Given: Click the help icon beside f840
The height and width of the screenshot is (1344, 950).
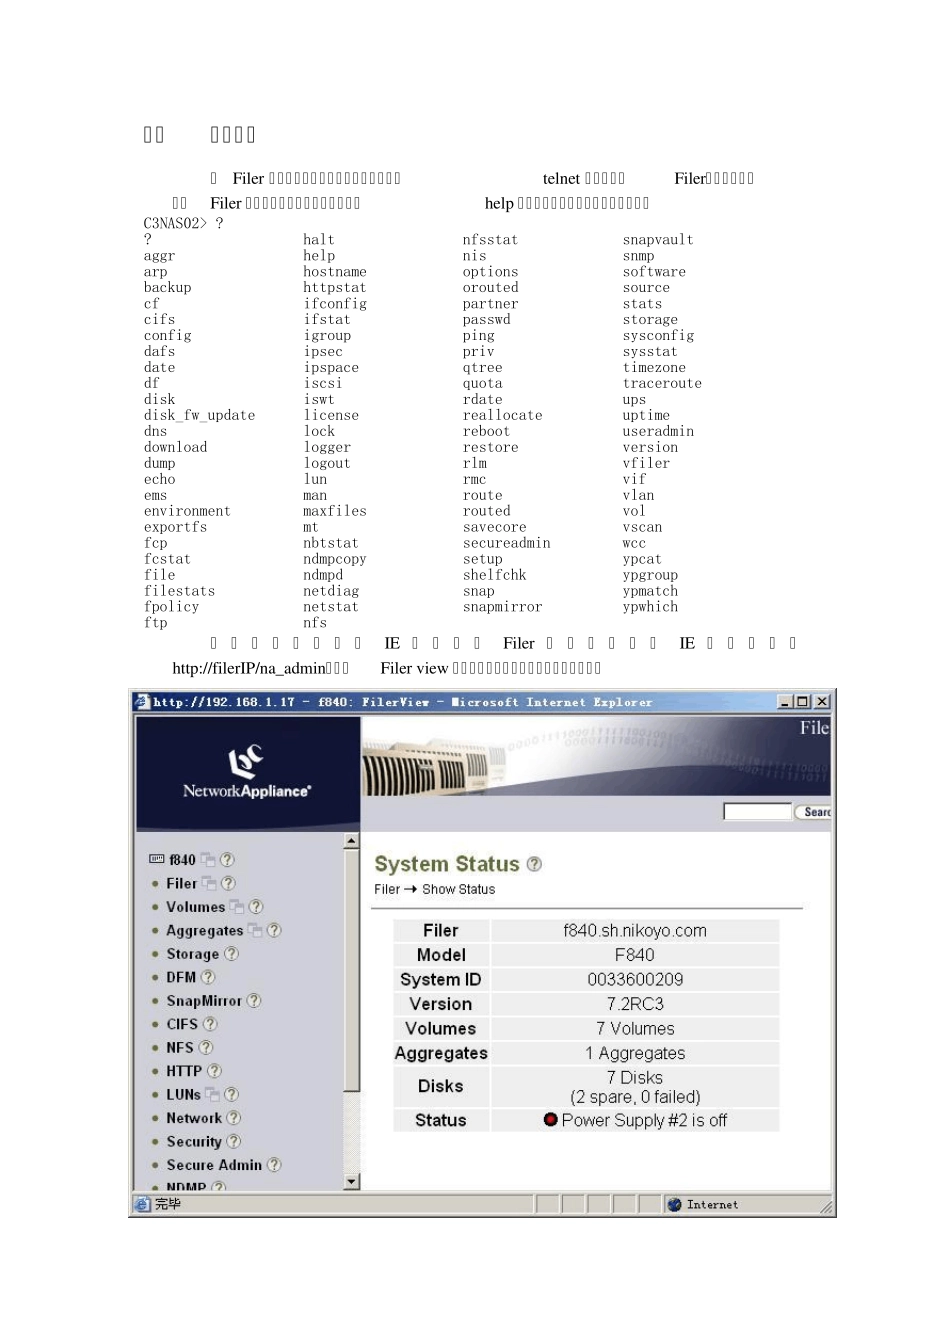Looking at the screenshot, I should click(x=227, y=859).
